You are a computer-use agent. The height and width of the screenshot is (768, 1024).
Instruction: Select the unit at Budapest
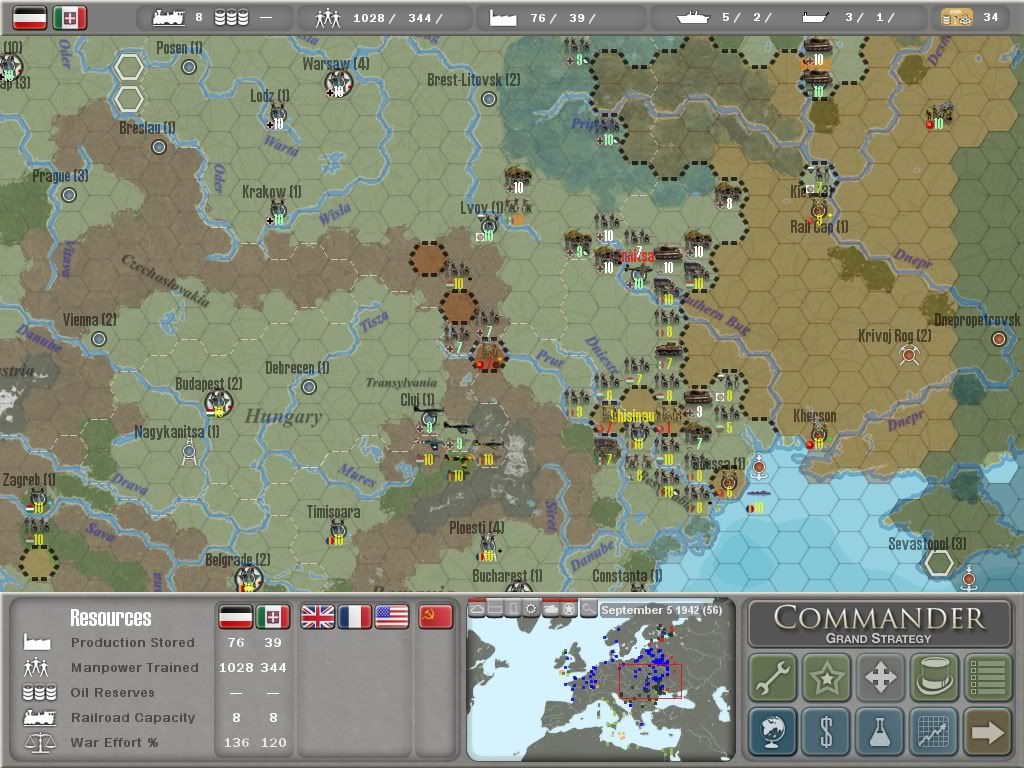tap(219, 403)
